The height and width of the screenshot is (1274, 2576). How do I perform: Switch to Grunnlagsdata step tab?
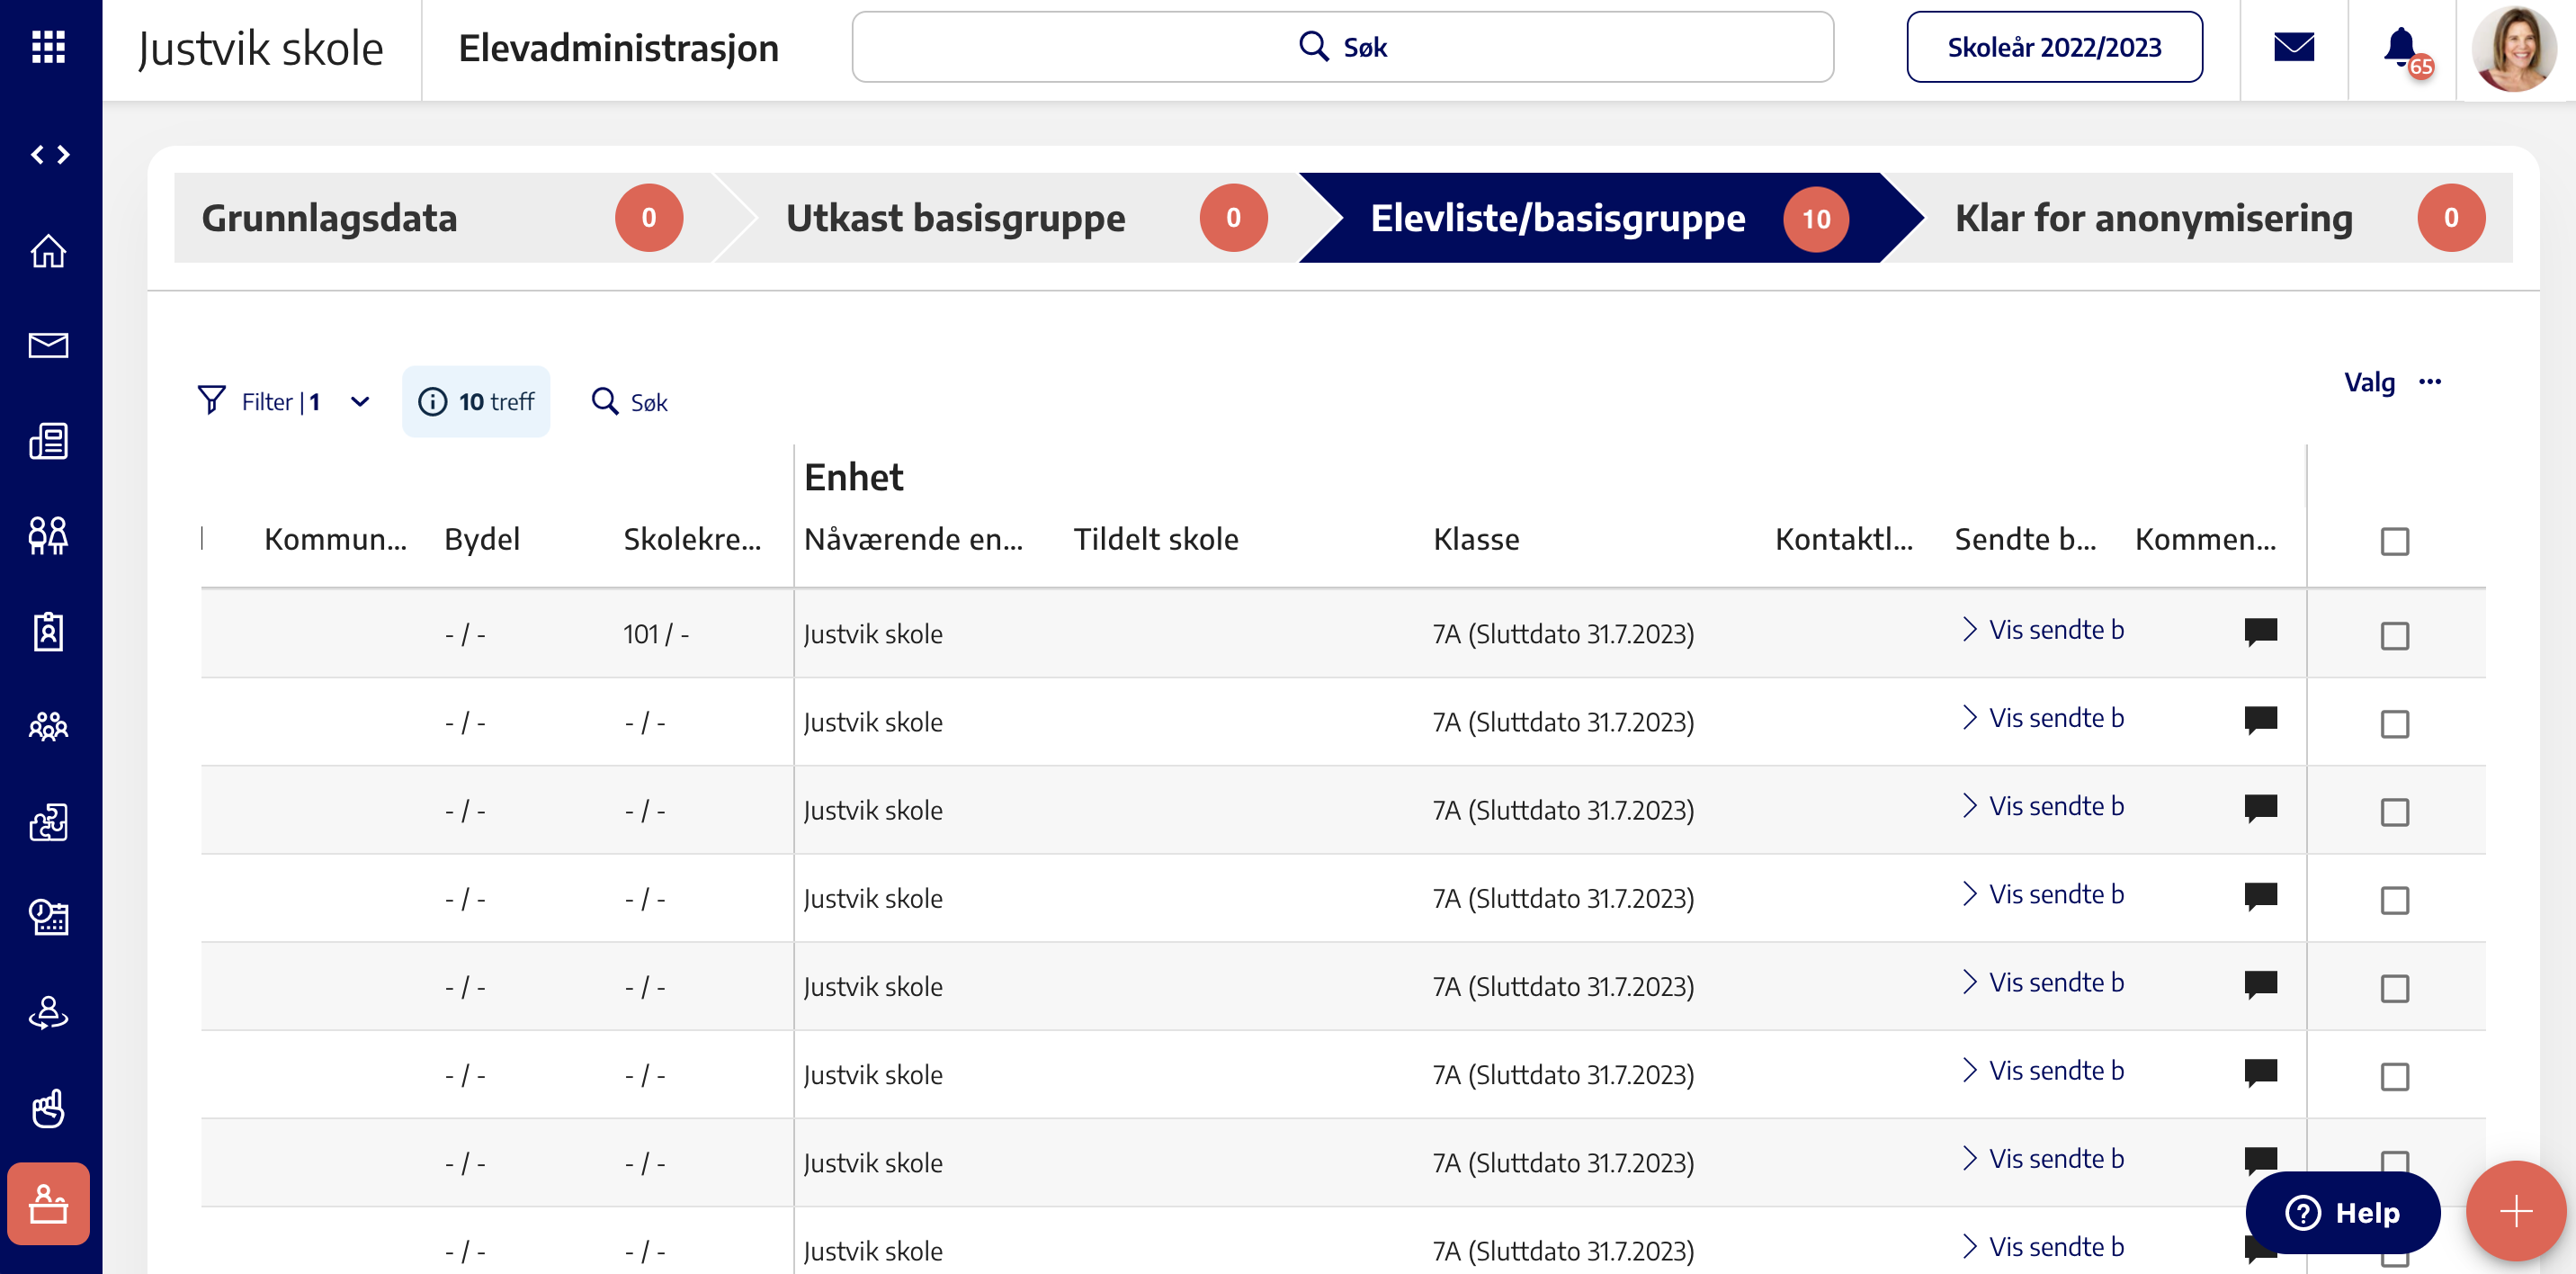(x=443, y=218)
